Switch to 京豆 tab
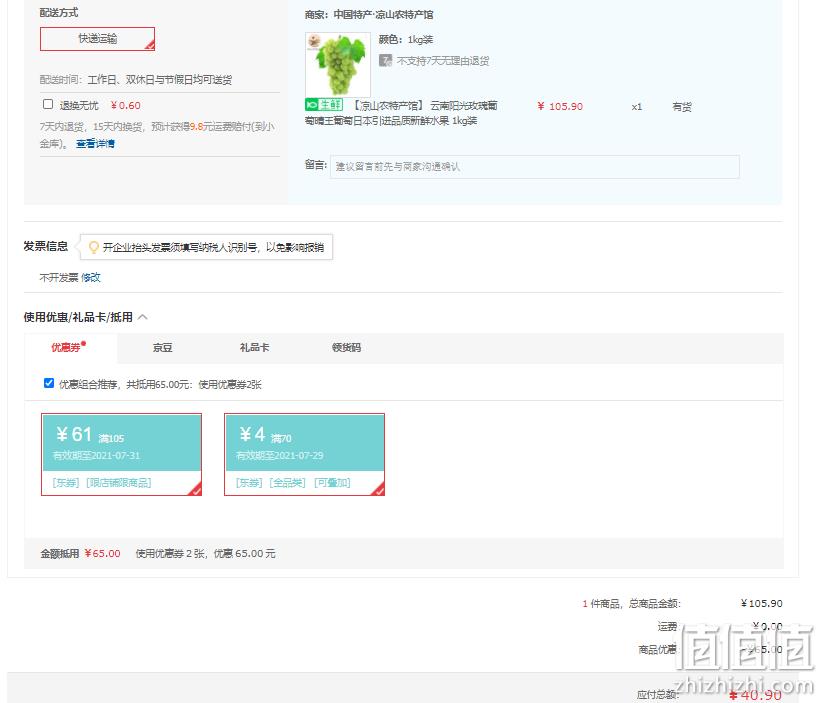This screenshot has height=703, width=823. (162, 348)
